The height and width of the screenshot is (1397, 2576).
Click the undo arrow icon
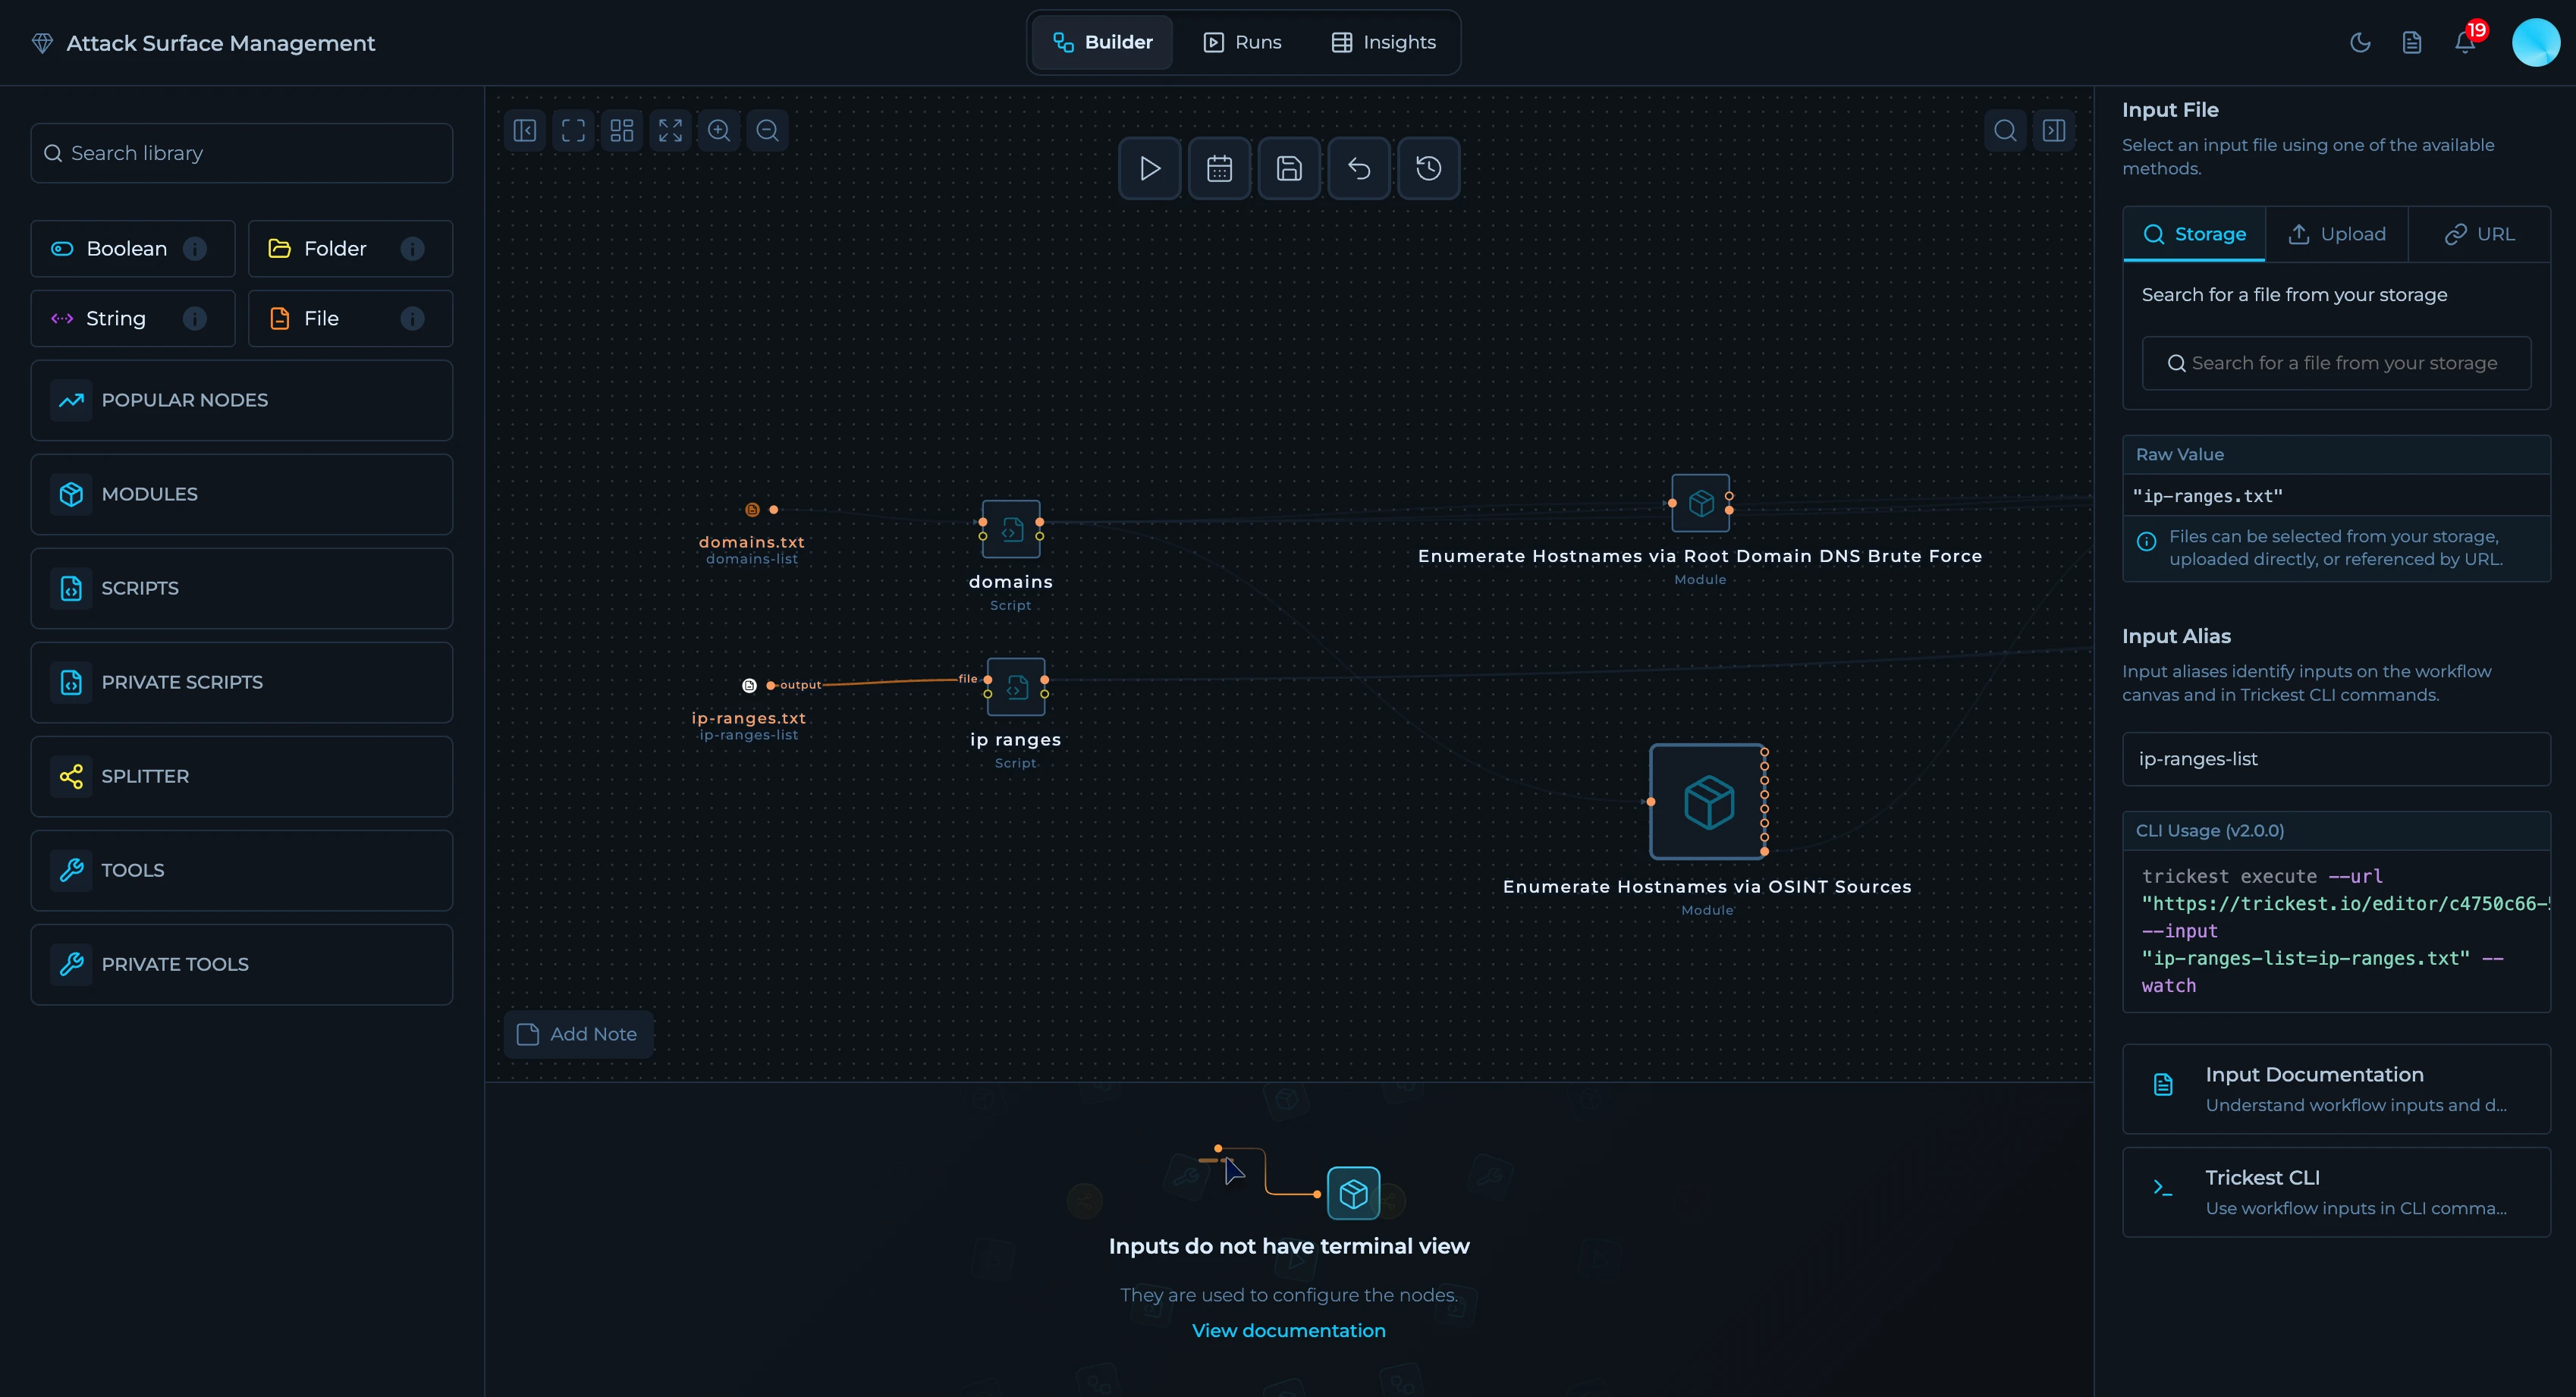tap(1358, 168)
